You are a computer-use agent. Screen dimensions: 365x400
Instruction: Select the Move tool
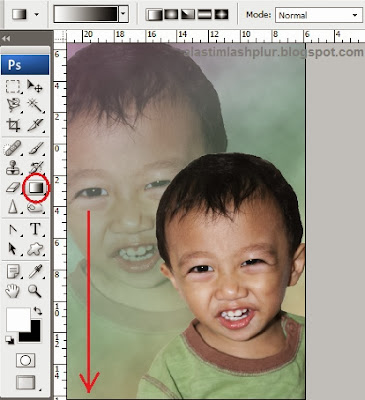pyautogui.click(x=35, y=87)
